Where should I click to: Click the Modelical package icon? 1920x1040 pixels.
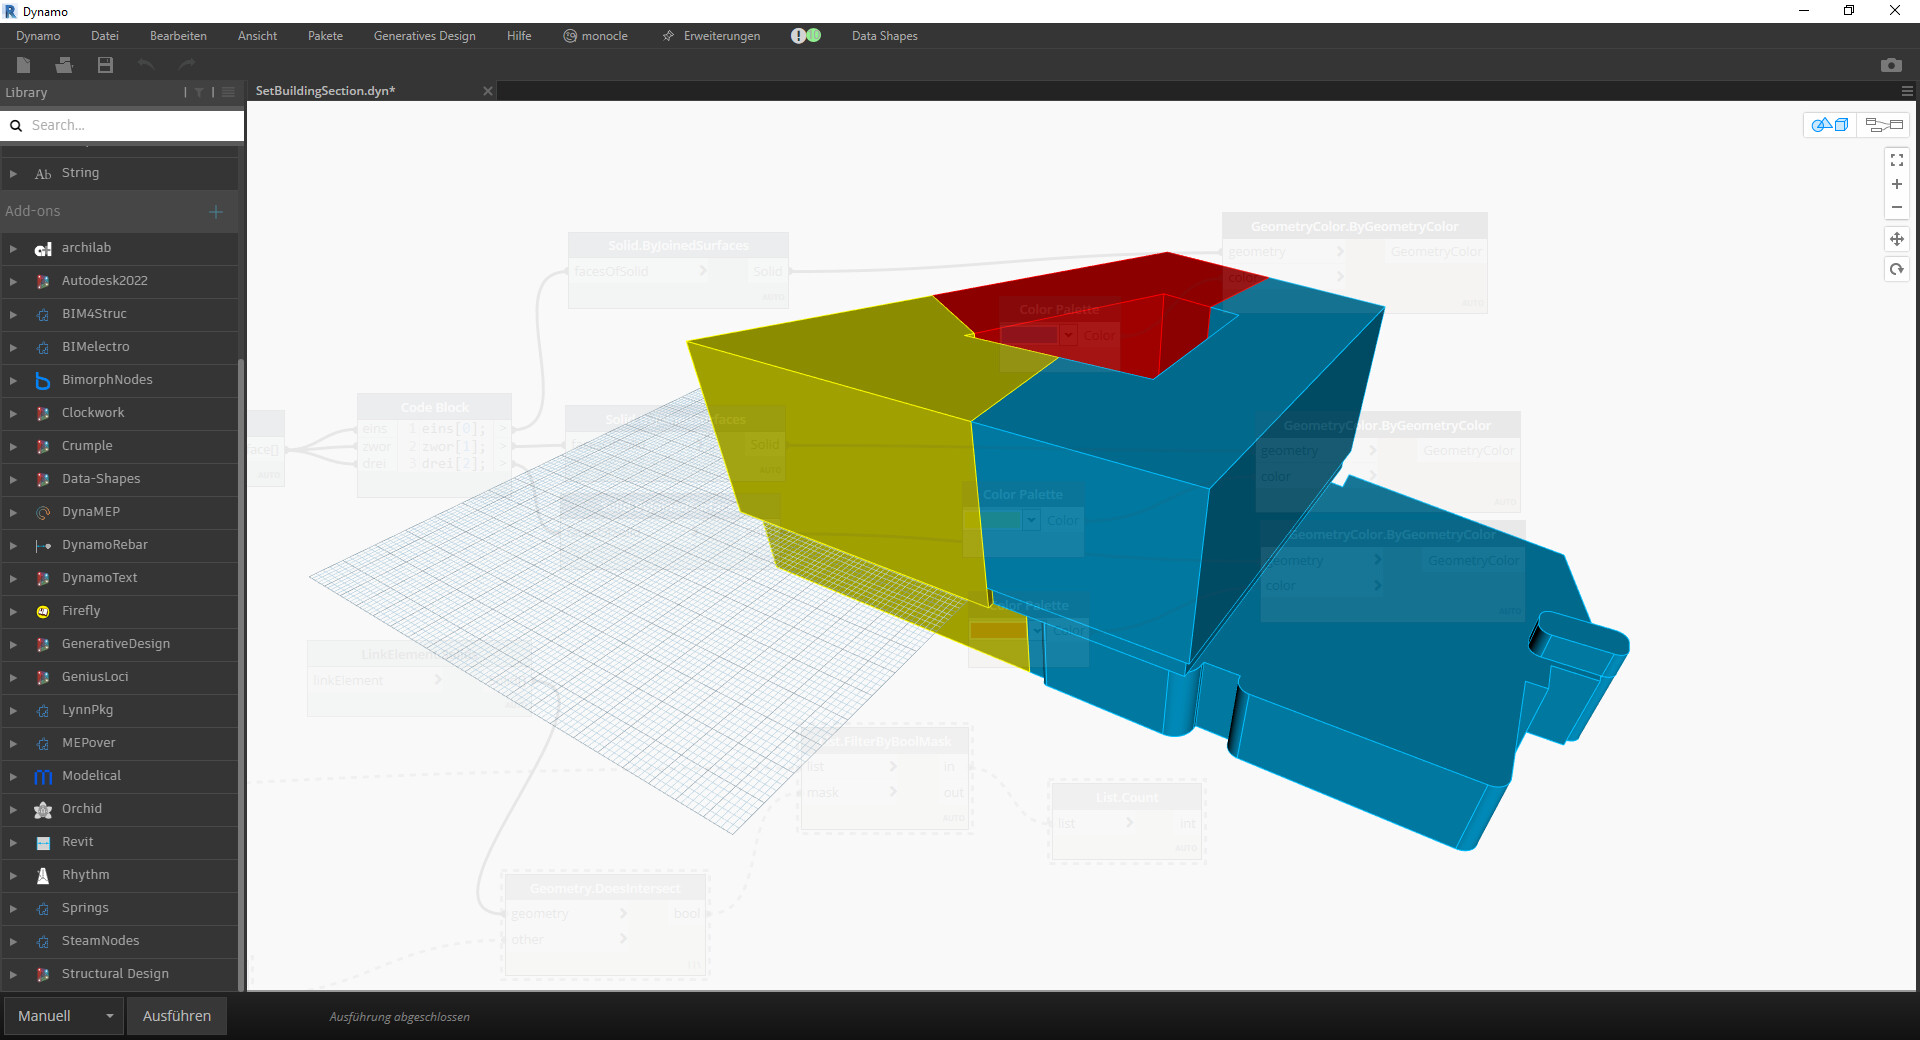pyautogui.click(x=43, y=777)
